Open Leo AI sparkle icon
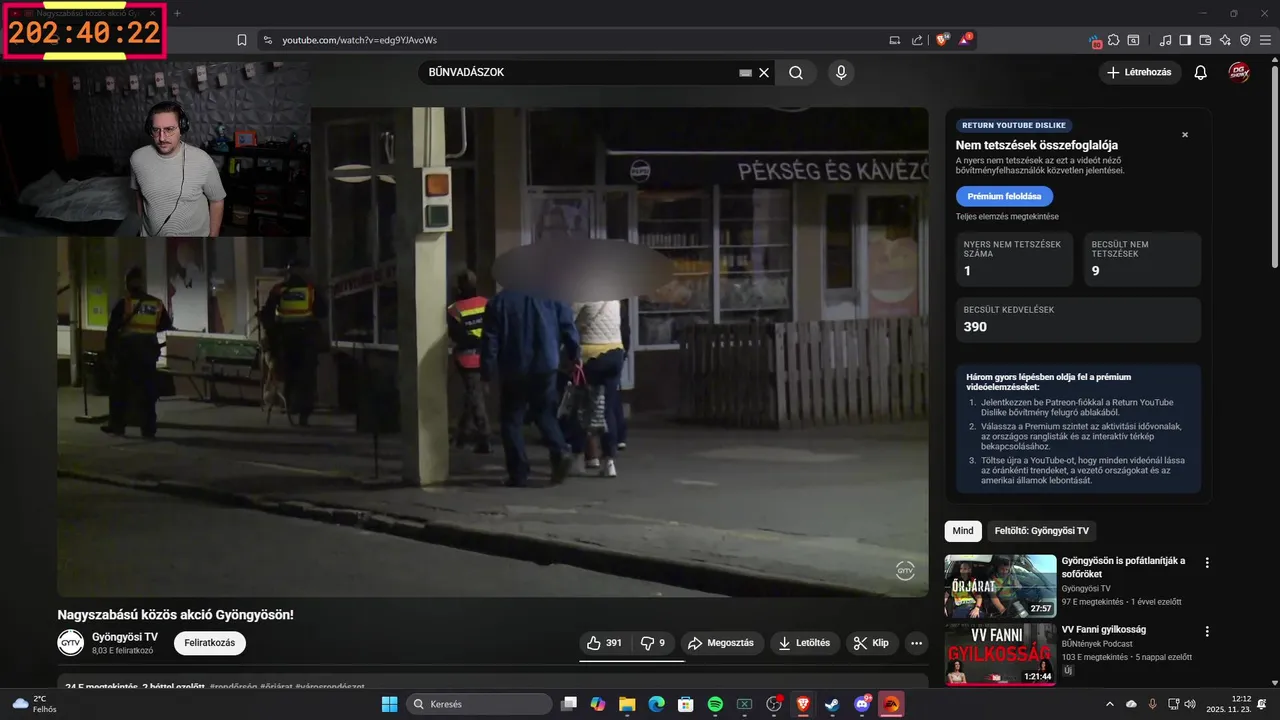 [x=1225, y=40]
